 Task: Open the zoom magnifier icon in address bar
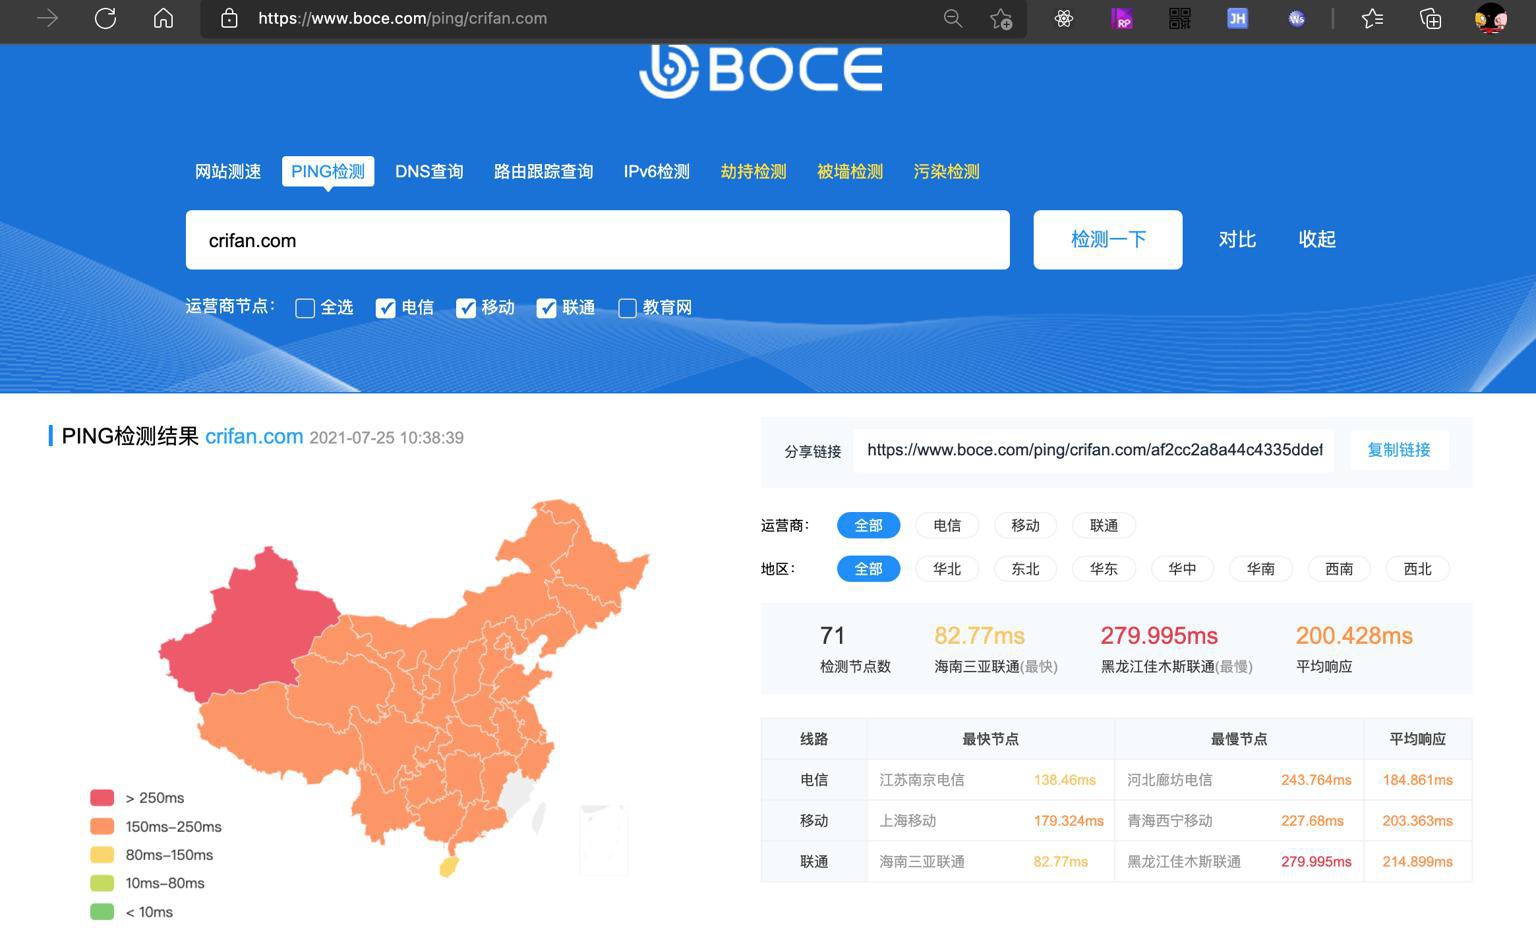pos(952,18)
